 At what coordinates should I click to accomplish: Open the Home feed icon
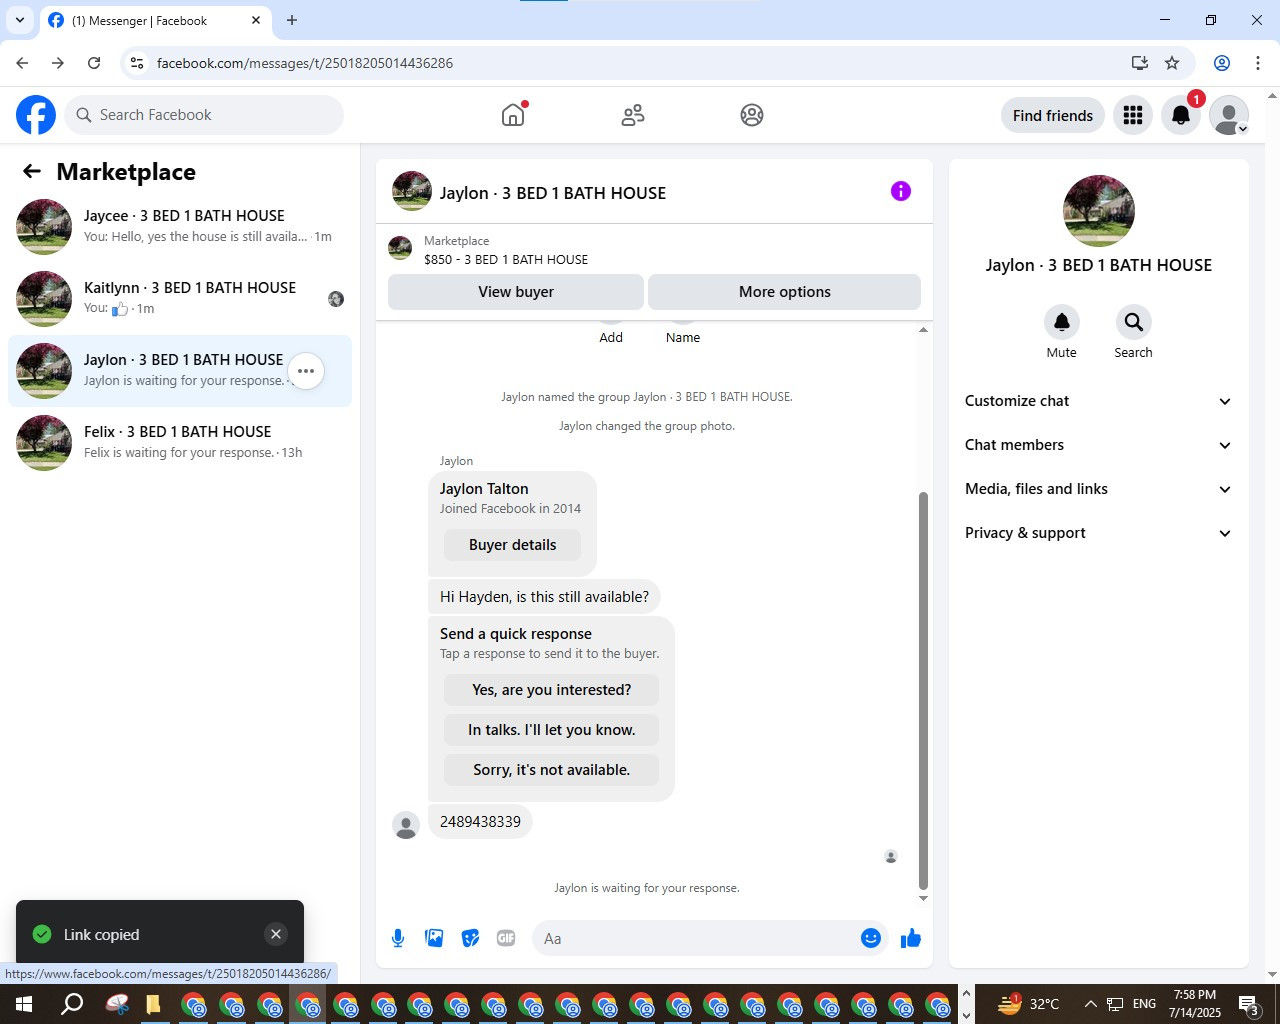[x=513, y=115]
